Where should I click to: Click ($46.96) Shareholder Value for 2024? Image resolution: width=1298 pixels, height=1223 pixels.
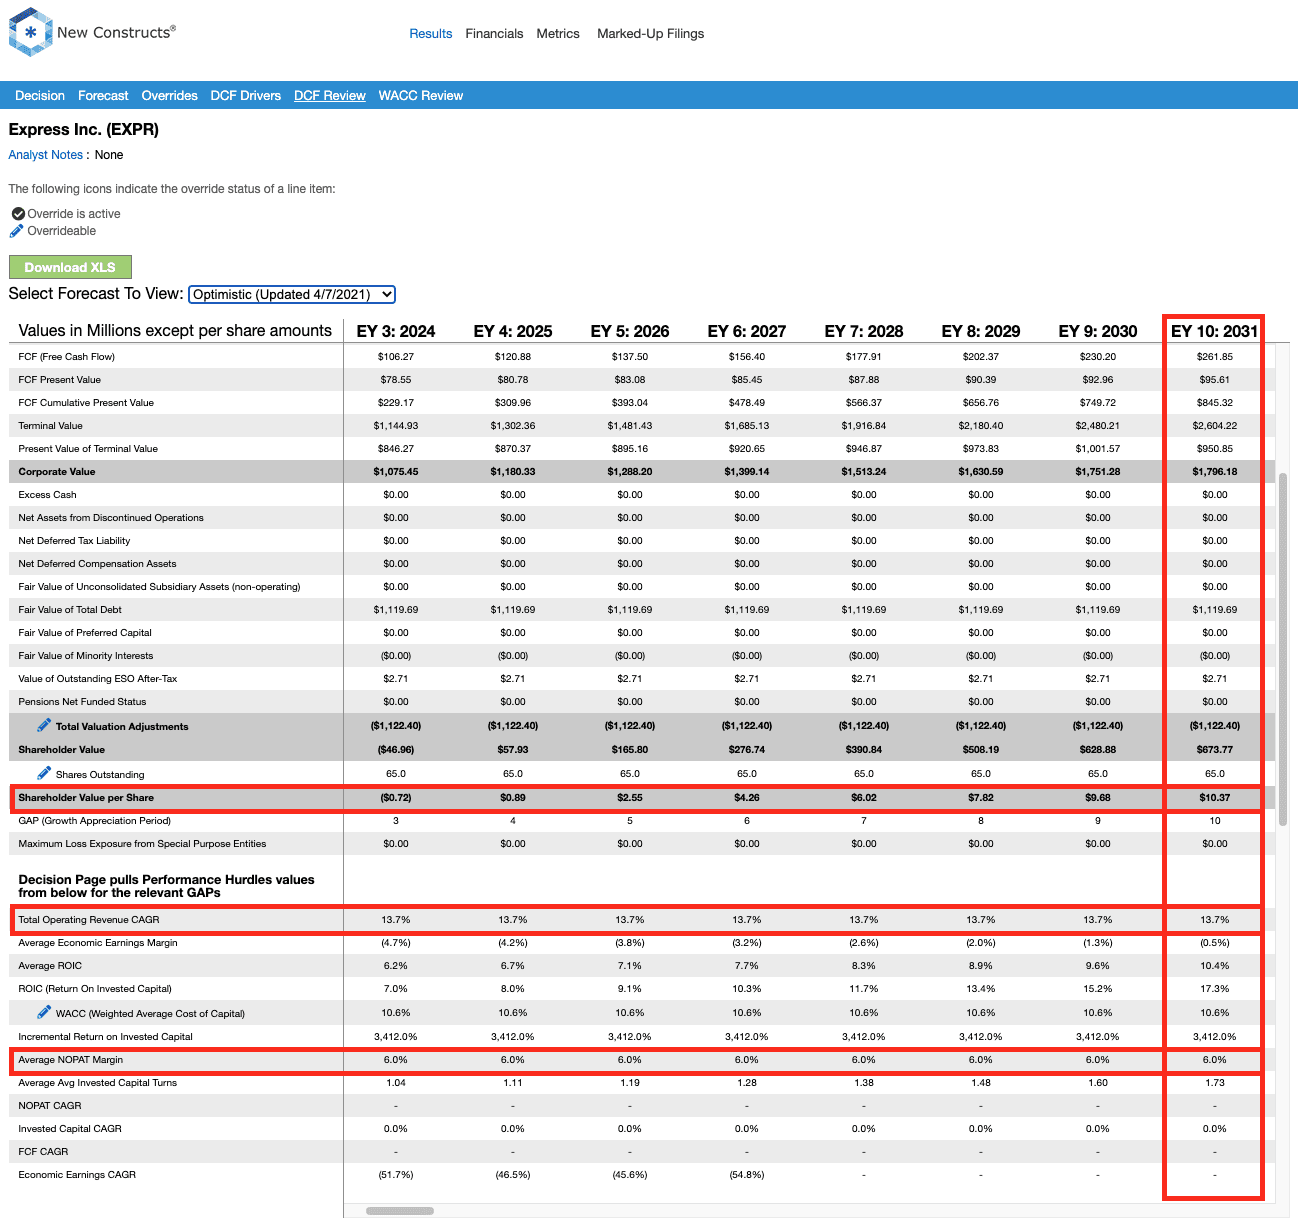coord(396,750)
